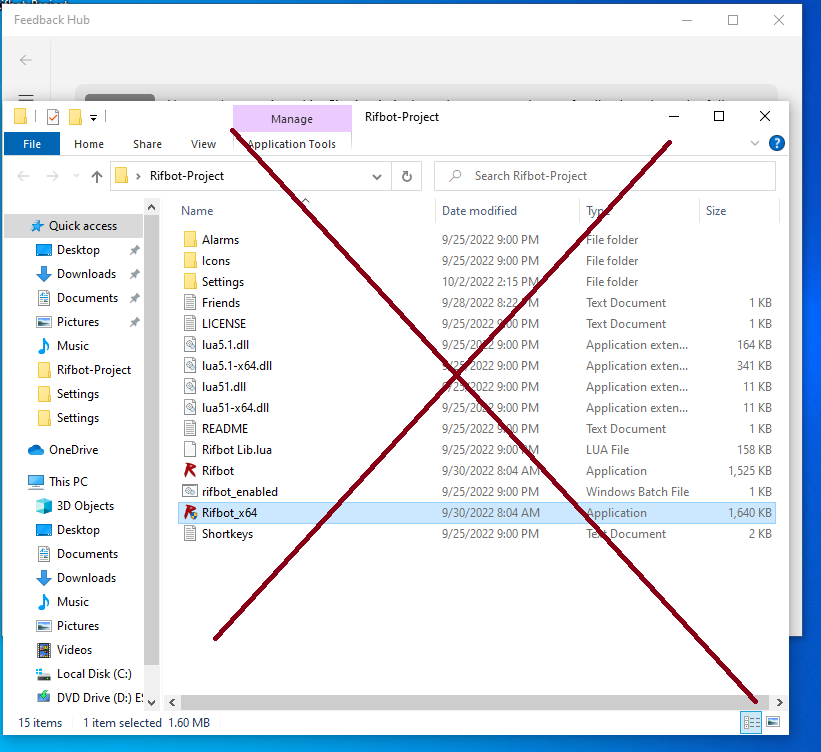Click the New folder quick access icon
This screenshot has width=821, height=752.
tap(75, 117)
